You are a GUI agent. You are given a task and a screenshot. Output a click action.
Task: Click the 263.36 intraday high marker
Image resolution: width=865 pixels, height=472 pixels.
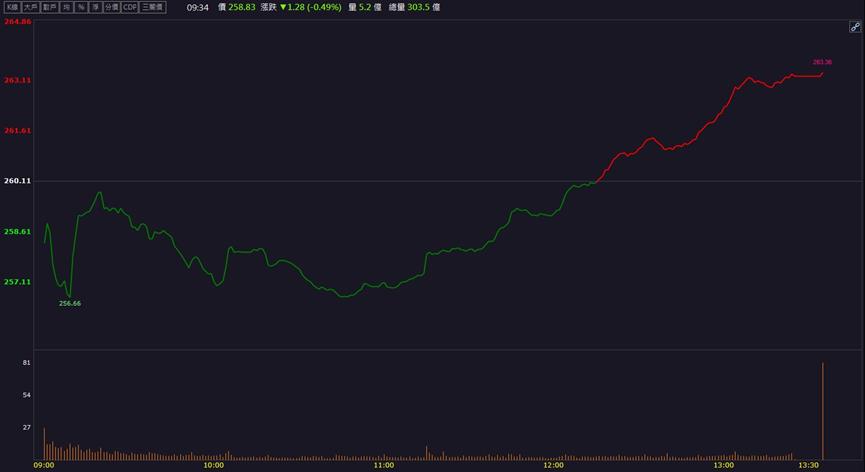point(822,62)
